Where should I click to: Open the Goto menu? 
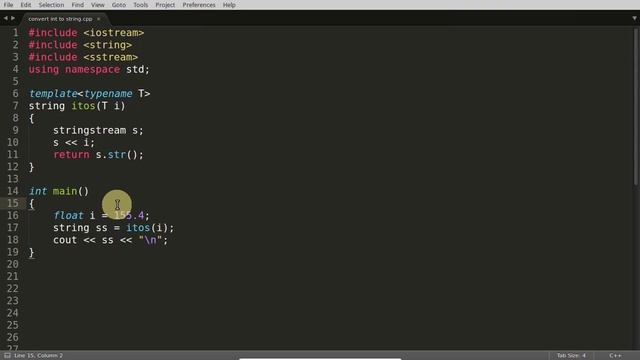[x=119, y=5]
